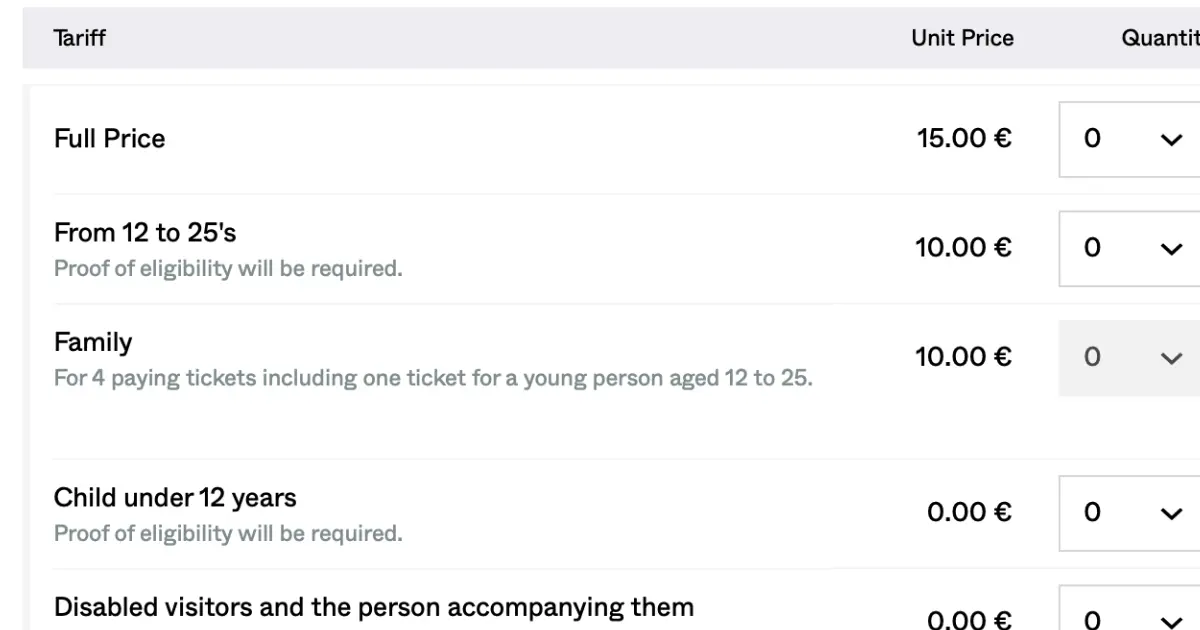Click the chevron arrow for Disabled visitors row

point(1171,621)
